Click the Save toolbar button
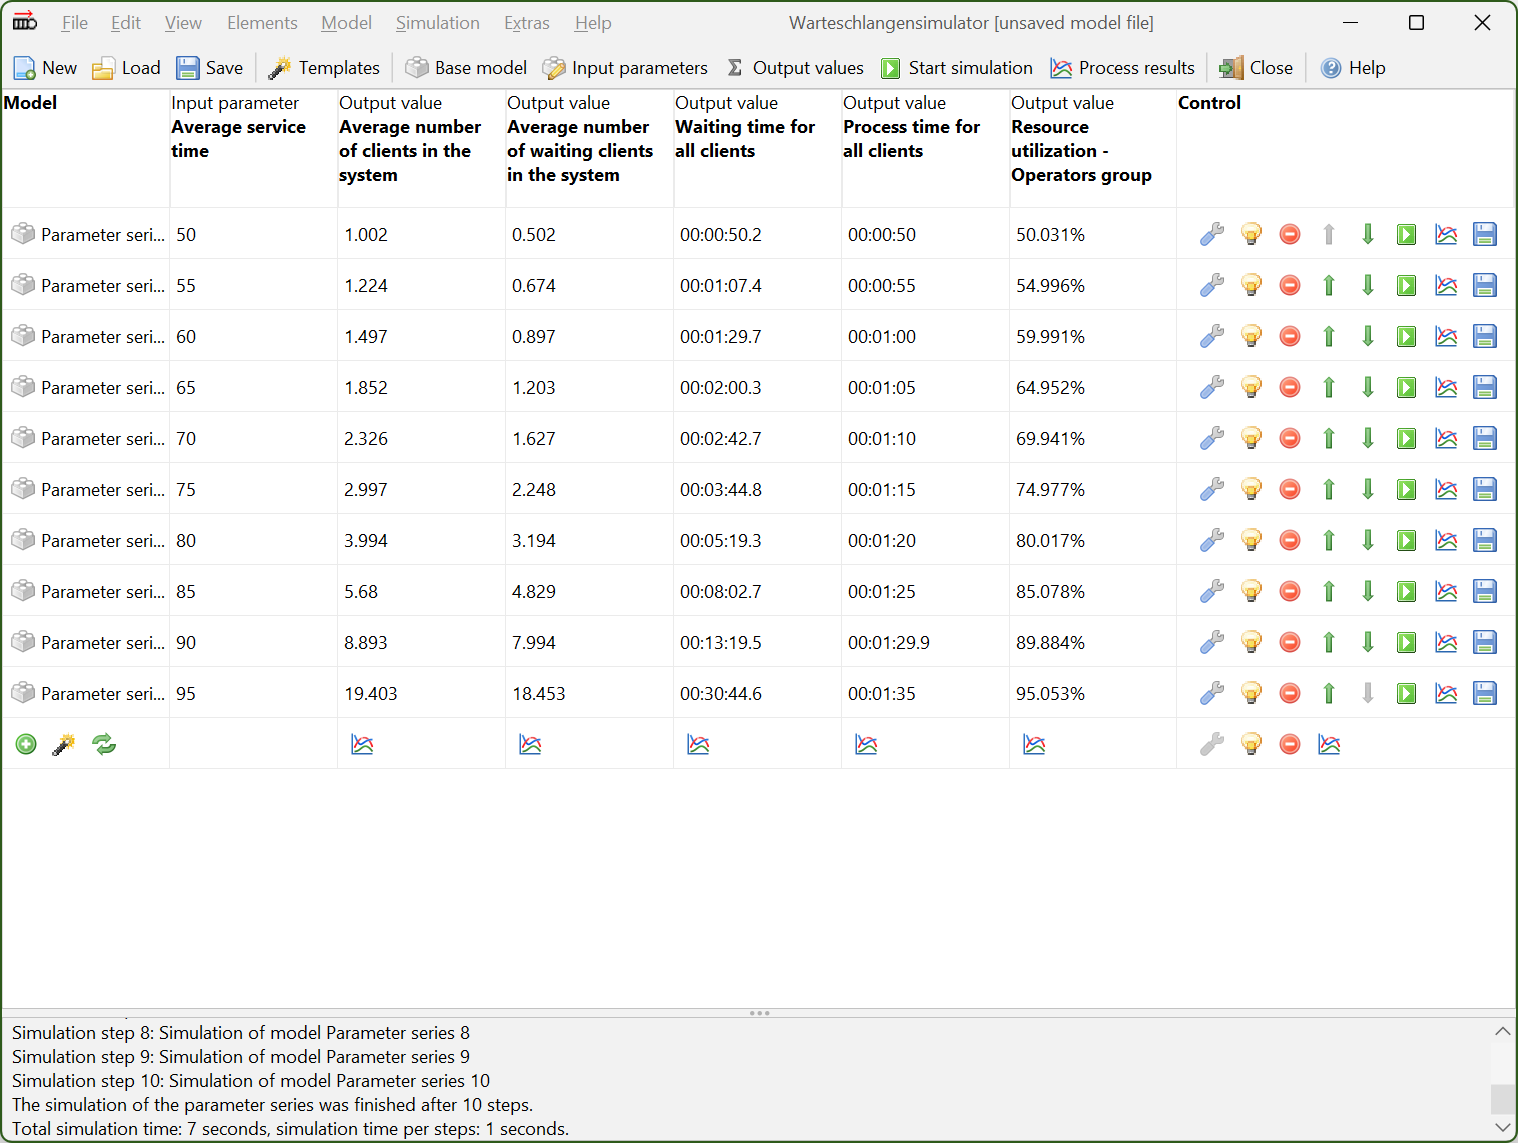The width and height of the screenshot is (1518, 1143). [x=210, y=68]
